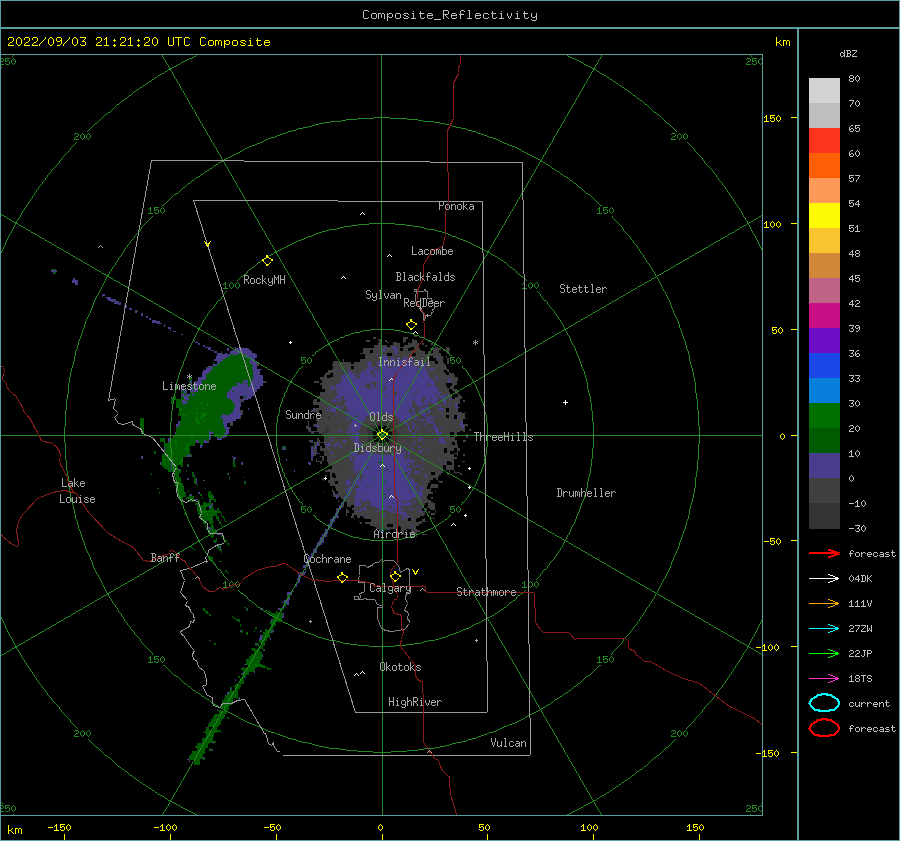Select the light gray 80 dBZ swatch
The height and width of the screenshot is (841, 900).
824,91
